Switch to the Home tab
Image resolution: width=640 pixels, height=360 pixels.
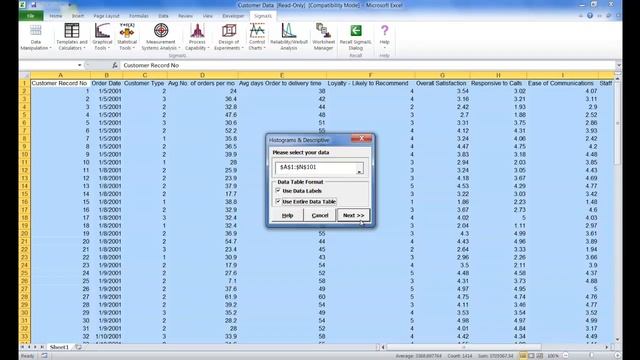coord(56,16)
